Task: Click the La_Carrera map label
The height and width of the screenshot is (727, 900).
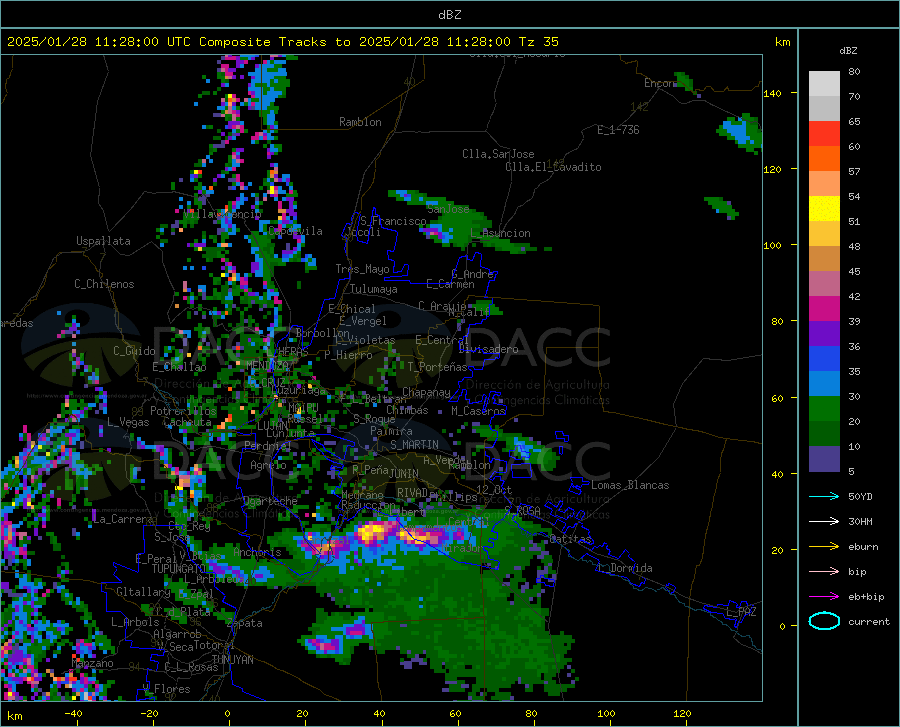Action: tap(123, 519)
